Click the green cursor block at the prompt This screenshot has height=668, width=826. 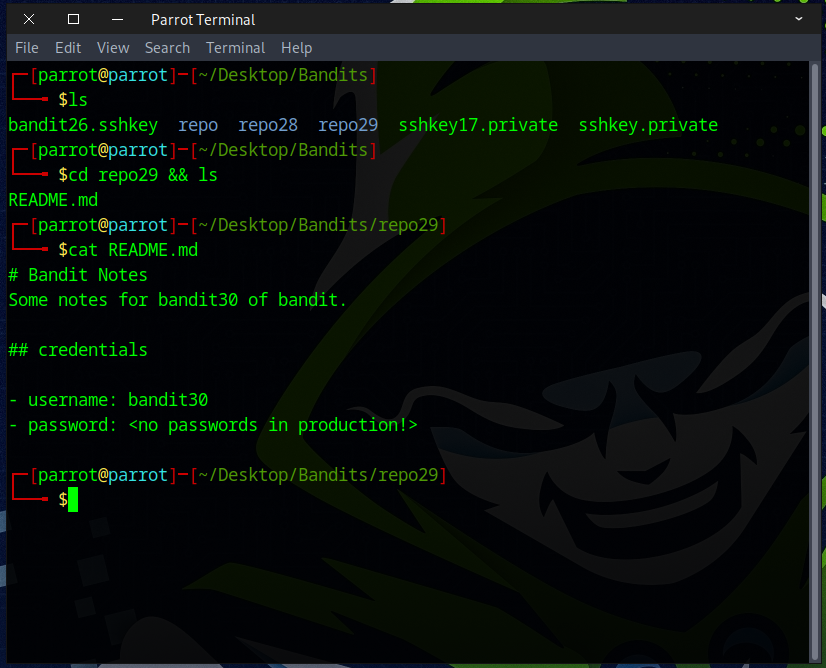(73, 499)
